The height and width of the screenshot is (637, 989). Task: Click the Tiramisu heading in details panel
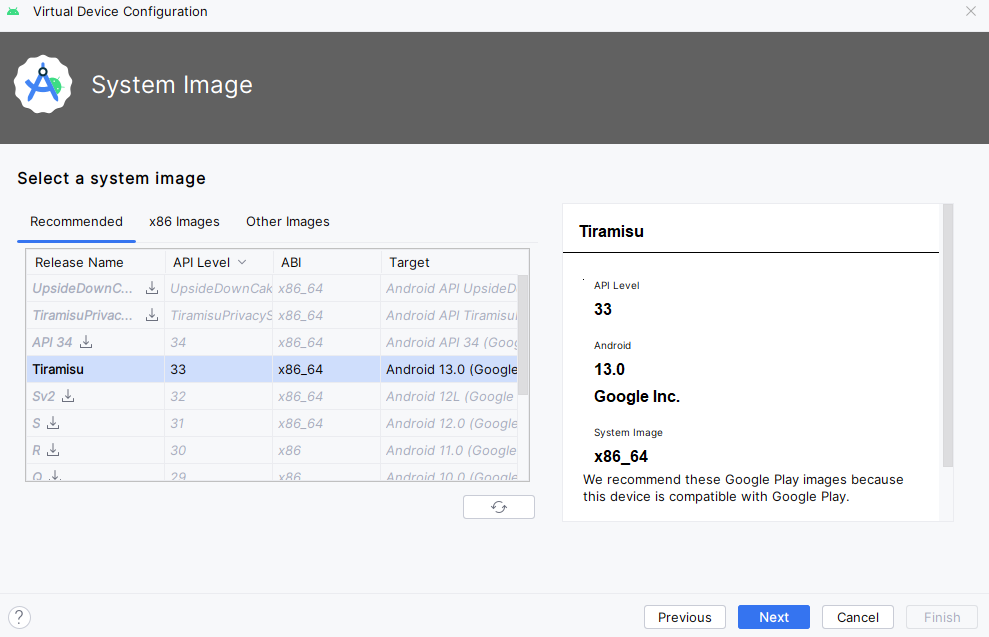click(x=611, y=231)
